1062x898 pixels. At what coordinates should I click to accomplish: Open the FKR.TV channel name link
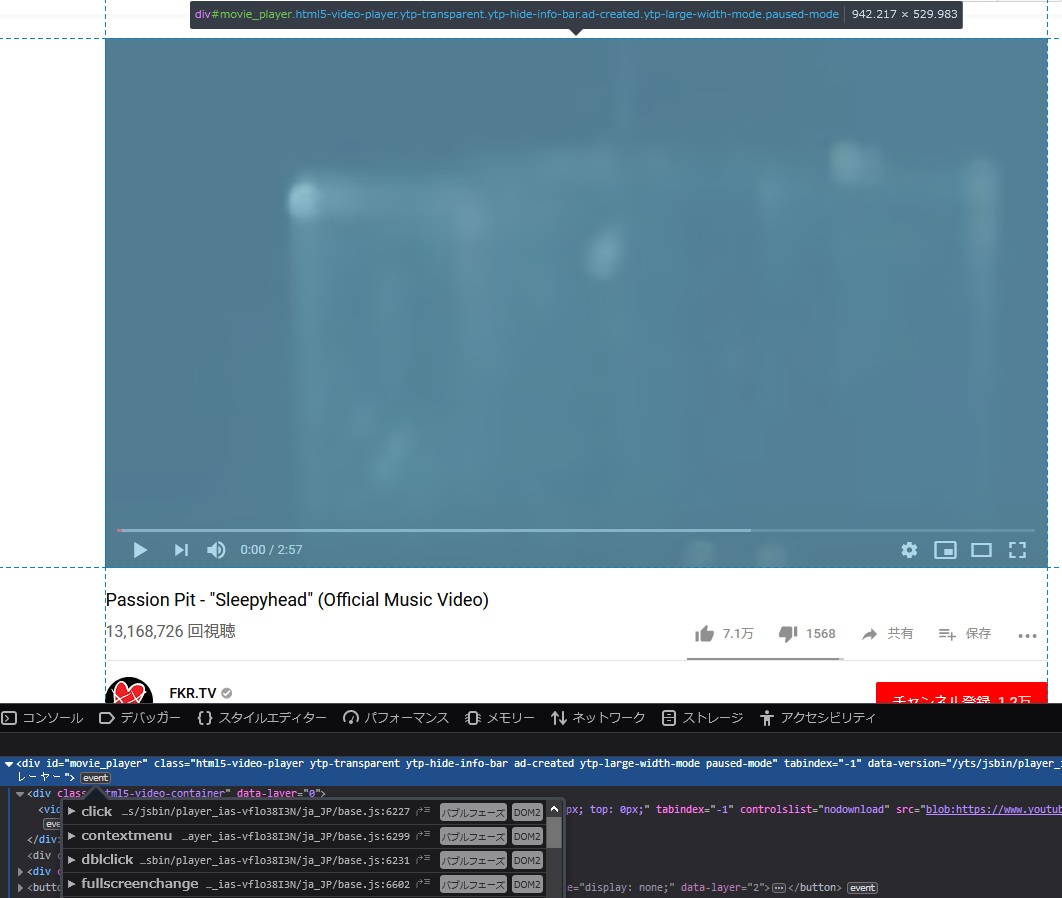point(192,693)
